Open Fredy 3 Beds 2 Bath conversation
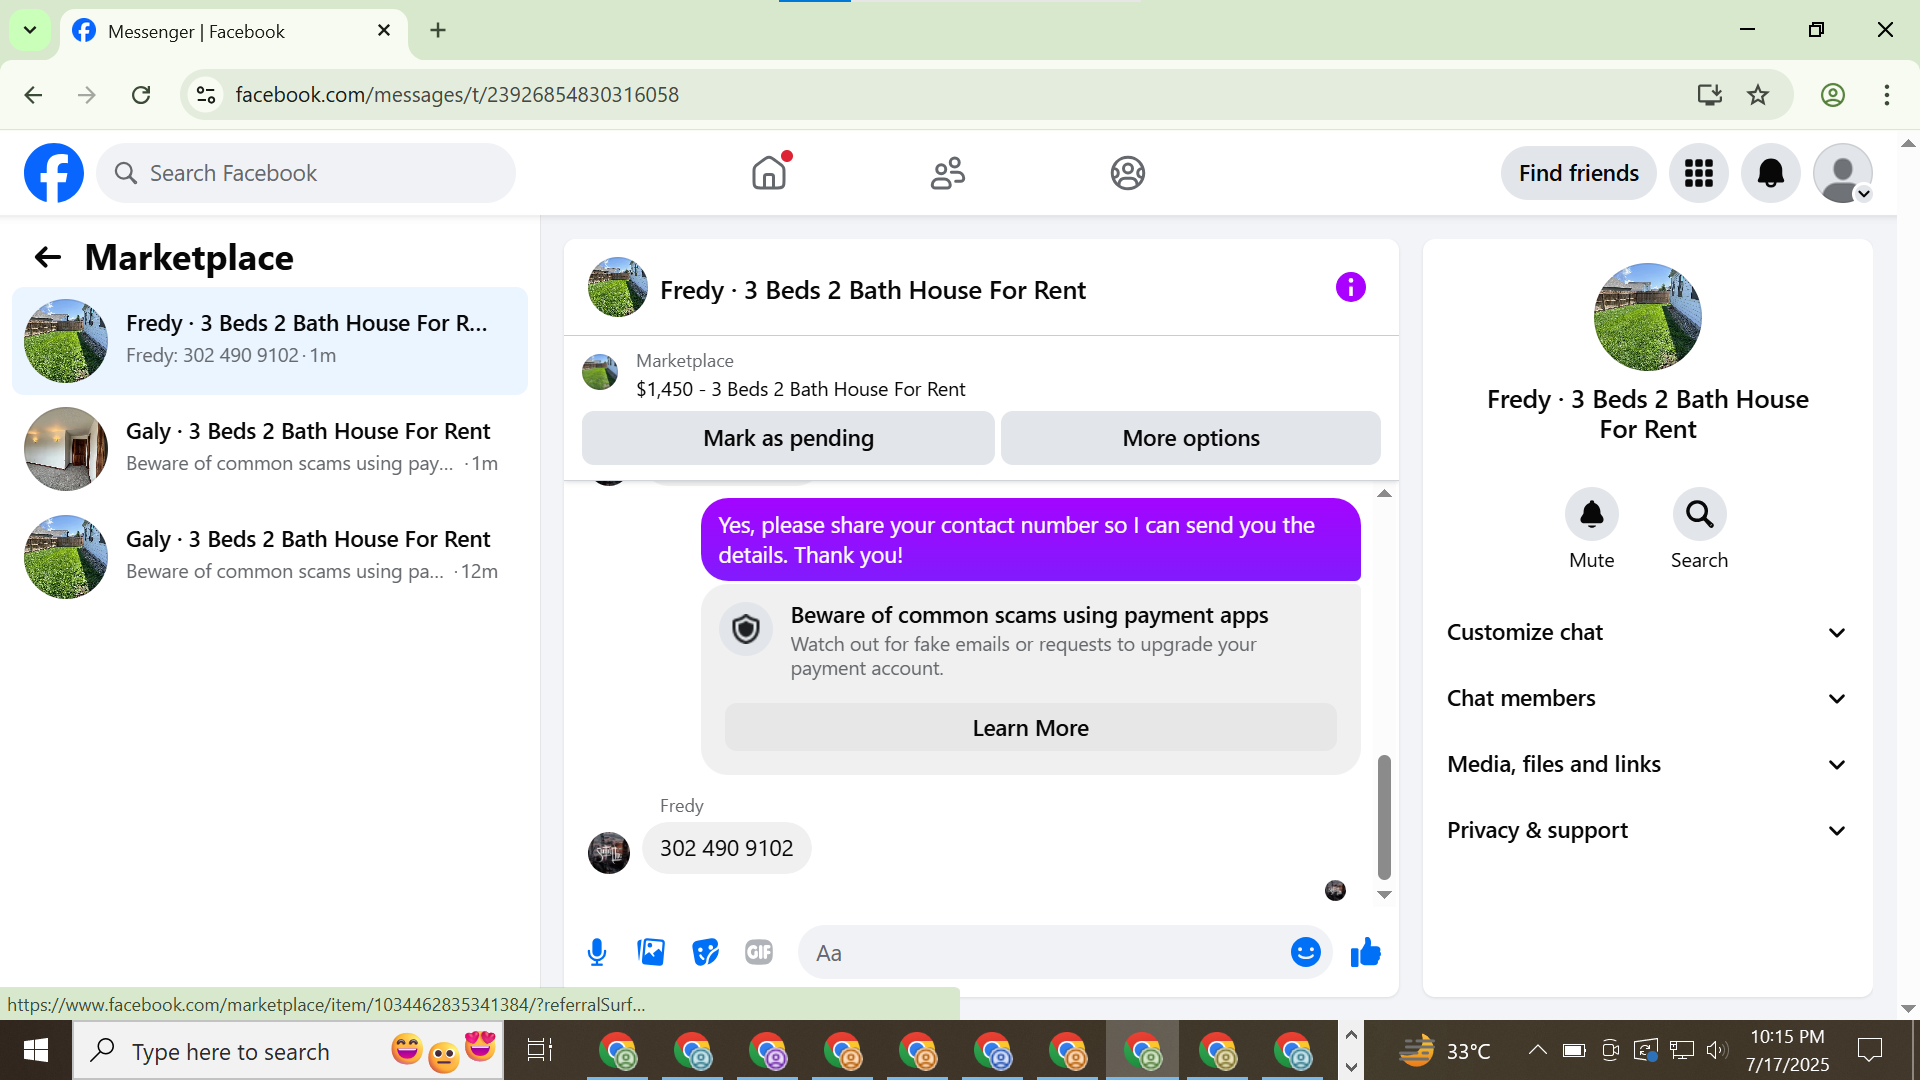 pos(270,340)
